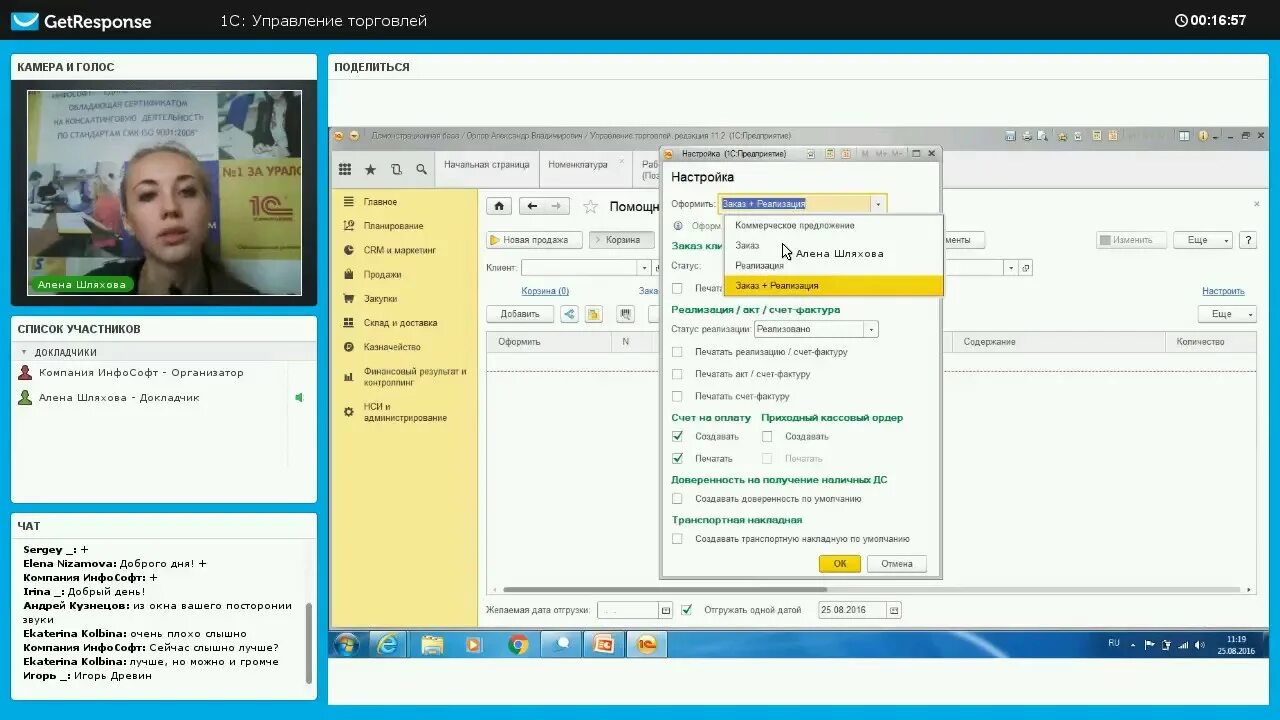The width and height of the screenshot is (1280, 720).
Task: Open the Настроить link
Action: (1223, 291)
